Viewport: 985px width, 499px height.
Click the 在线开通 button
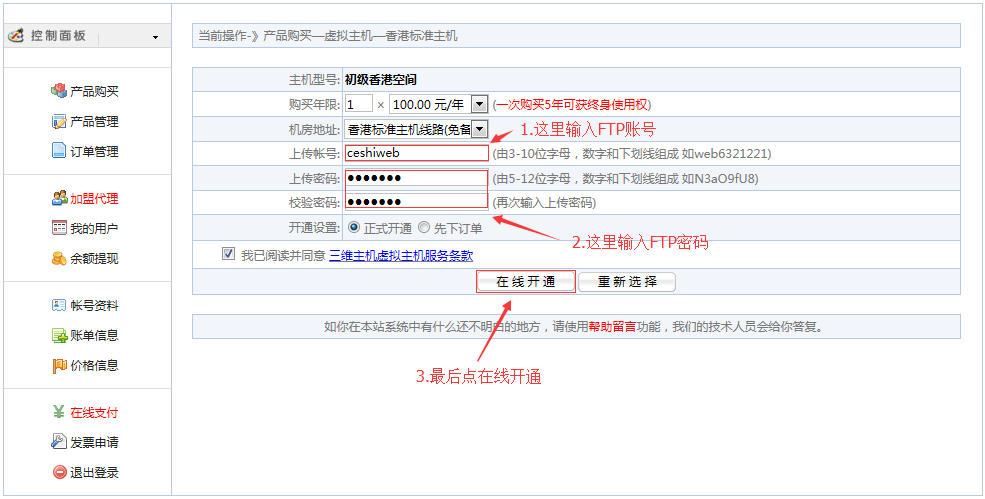[526, 282]
